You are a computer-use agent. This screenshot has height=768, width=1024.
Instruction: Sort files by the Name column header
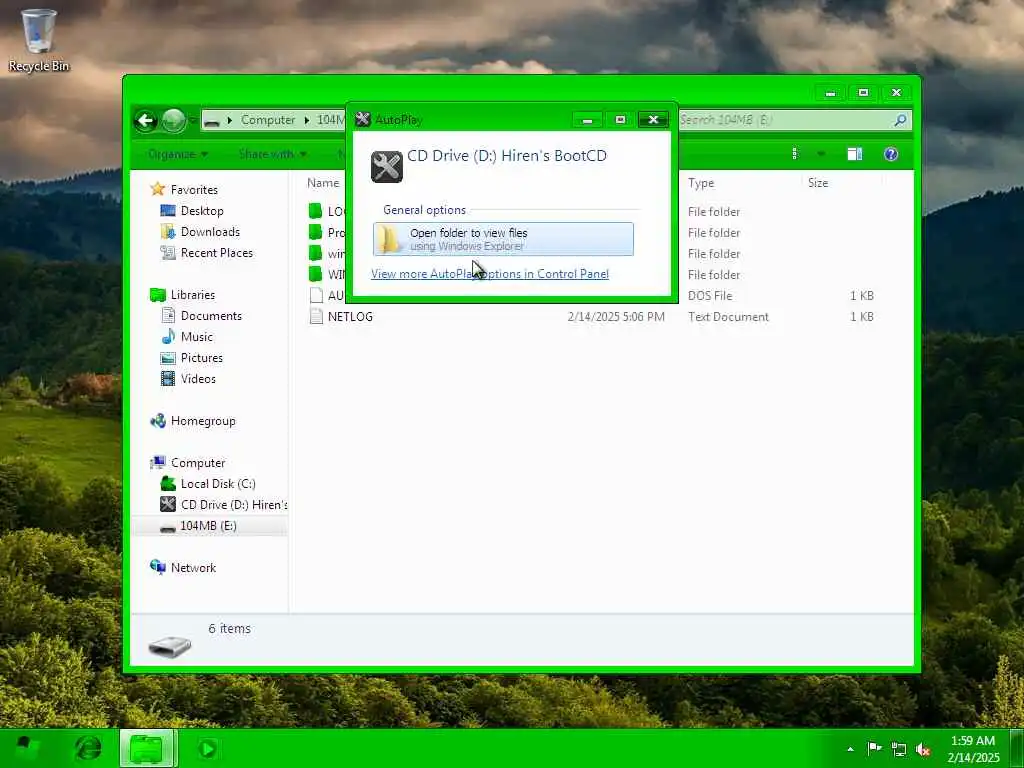pos(323,183)
